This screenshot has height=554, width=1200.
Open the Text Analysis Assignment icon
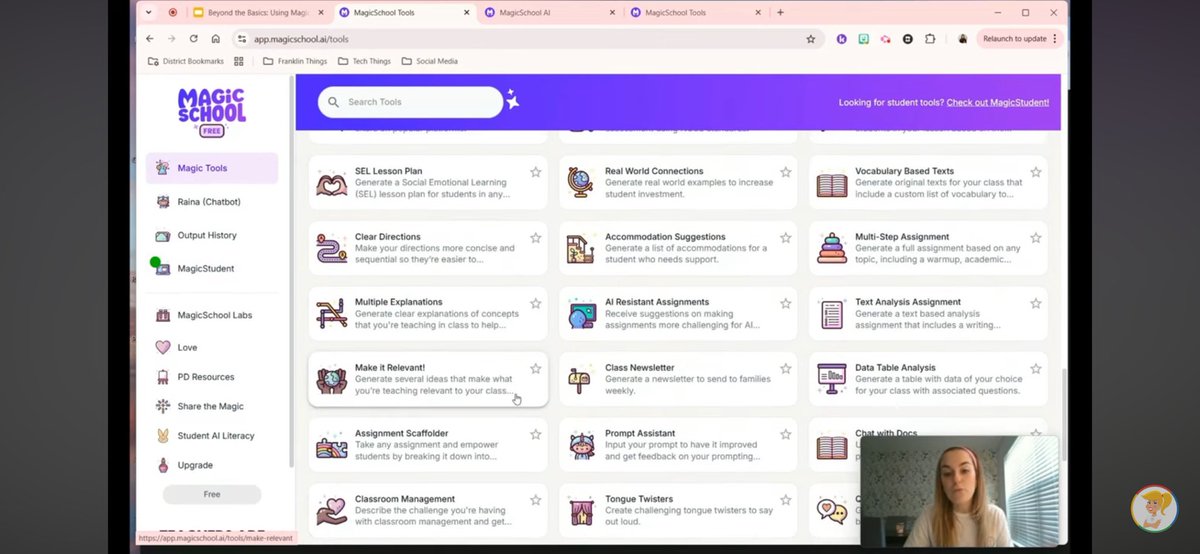[x=832, y=315]
